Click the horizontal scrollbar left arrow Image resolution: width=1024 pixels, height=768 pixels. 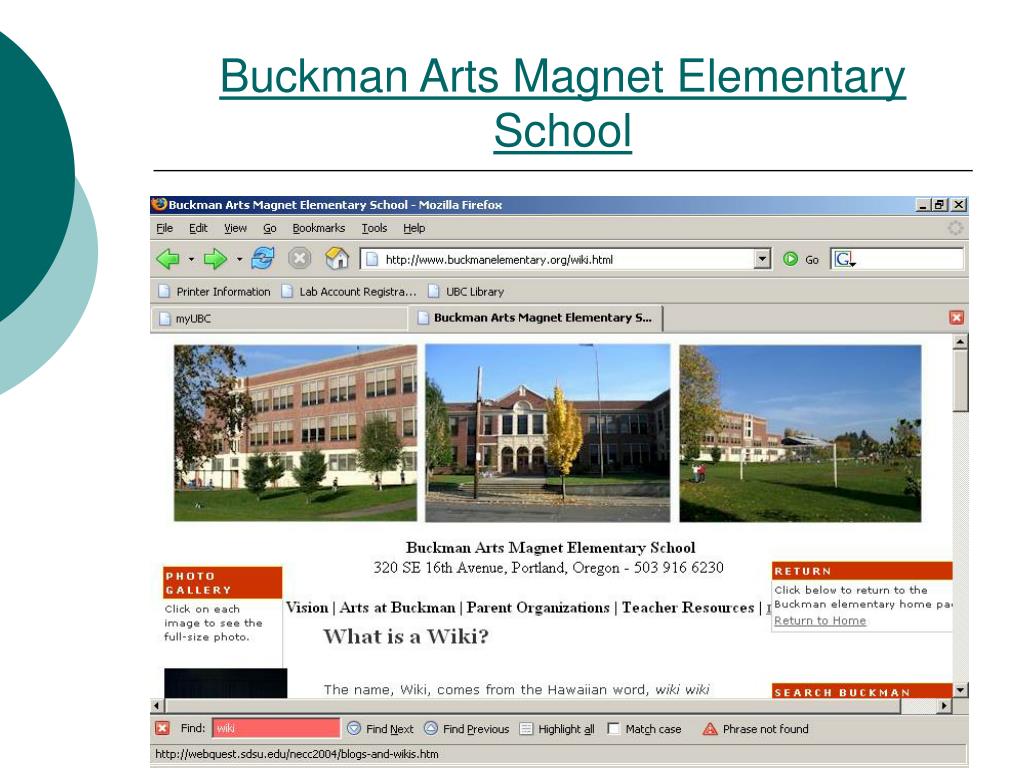tap(157, 705)
